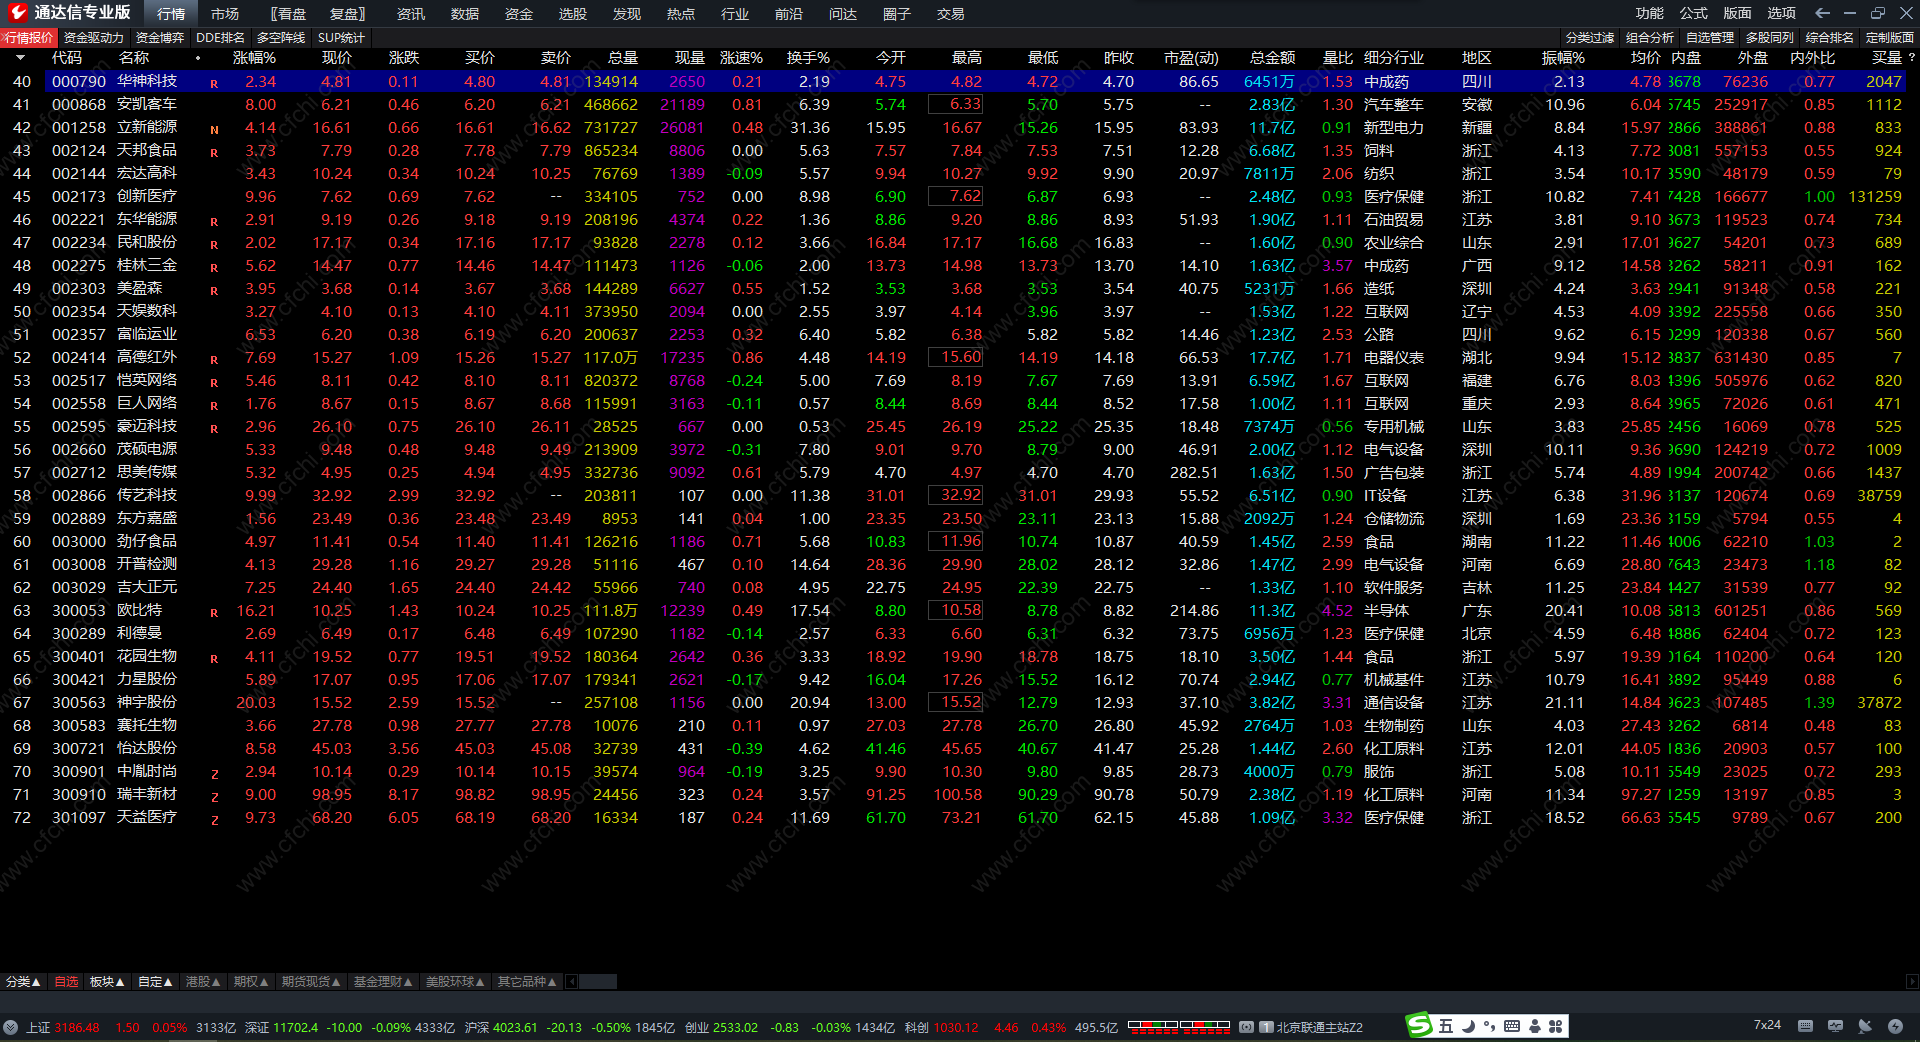Open the 资讯 news menu
The height and width of the screenshot is (1042, 1920).
click(x=411, y=14)
